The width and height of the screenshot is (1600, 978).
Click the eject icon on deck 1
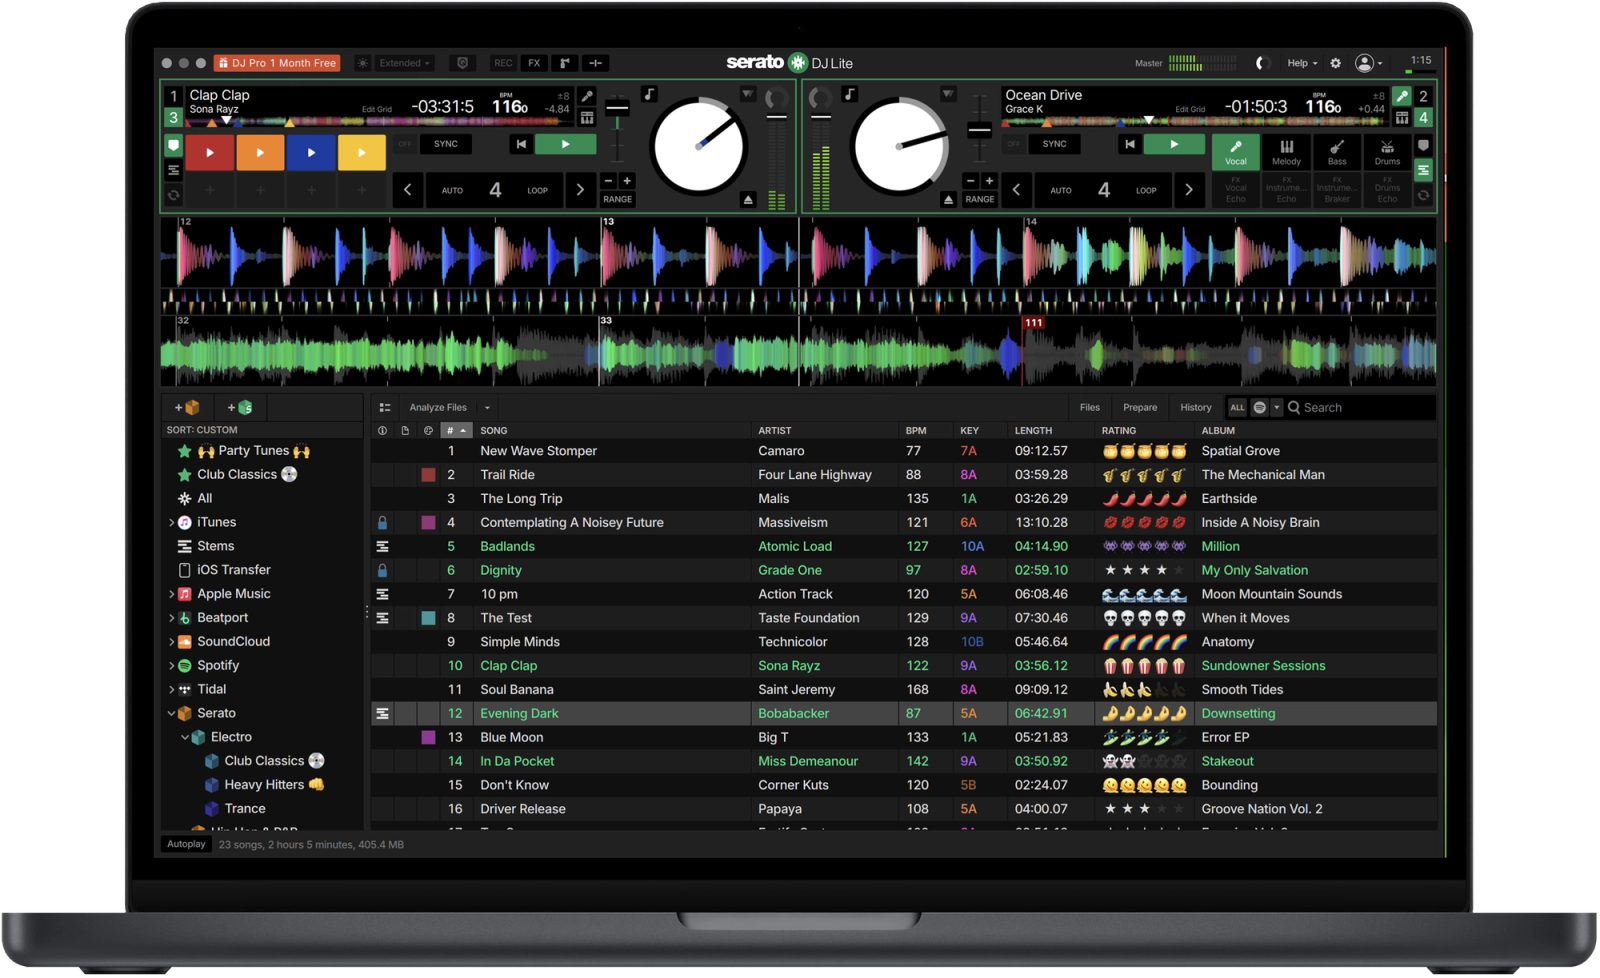748,200
